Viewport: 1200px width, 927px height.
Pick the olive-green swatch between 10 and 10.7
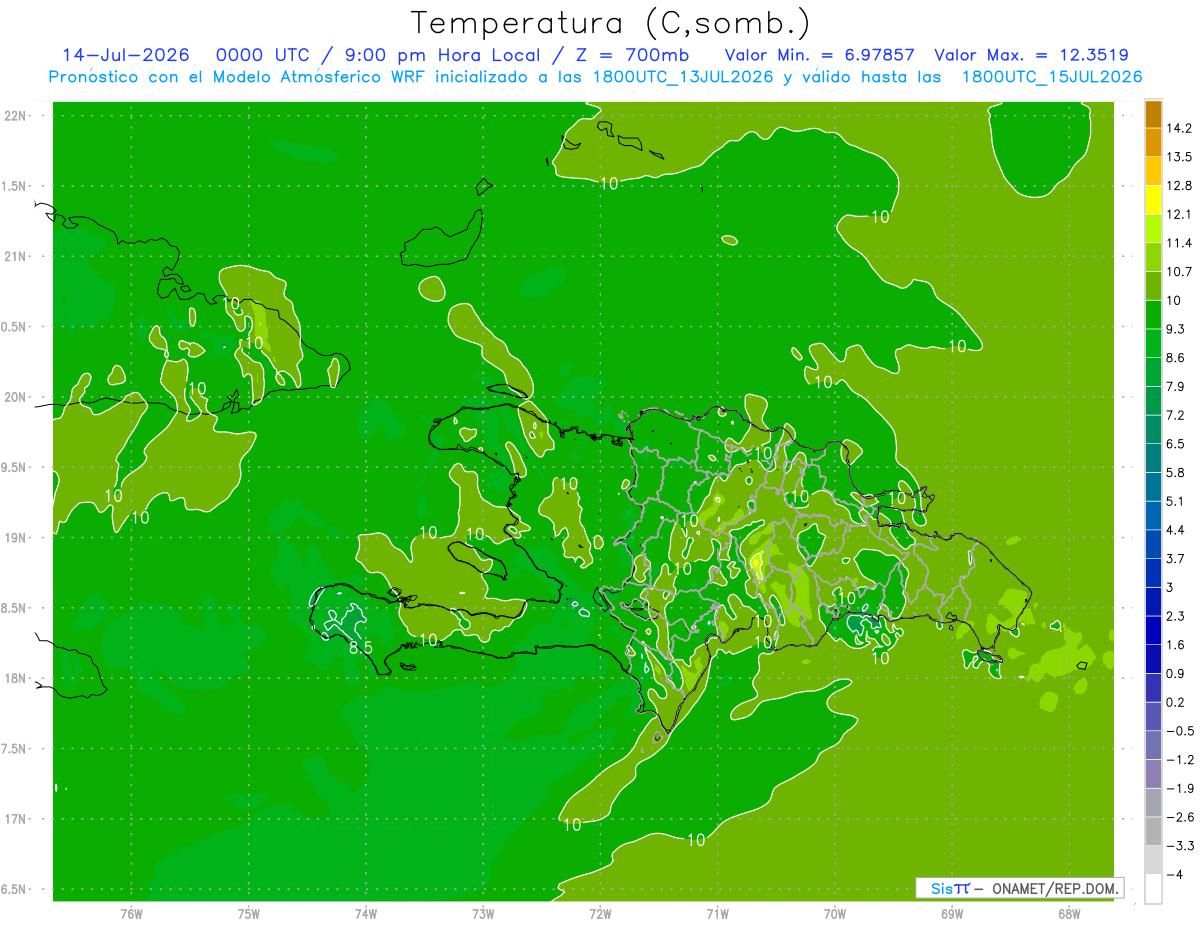click(1153, 286)
